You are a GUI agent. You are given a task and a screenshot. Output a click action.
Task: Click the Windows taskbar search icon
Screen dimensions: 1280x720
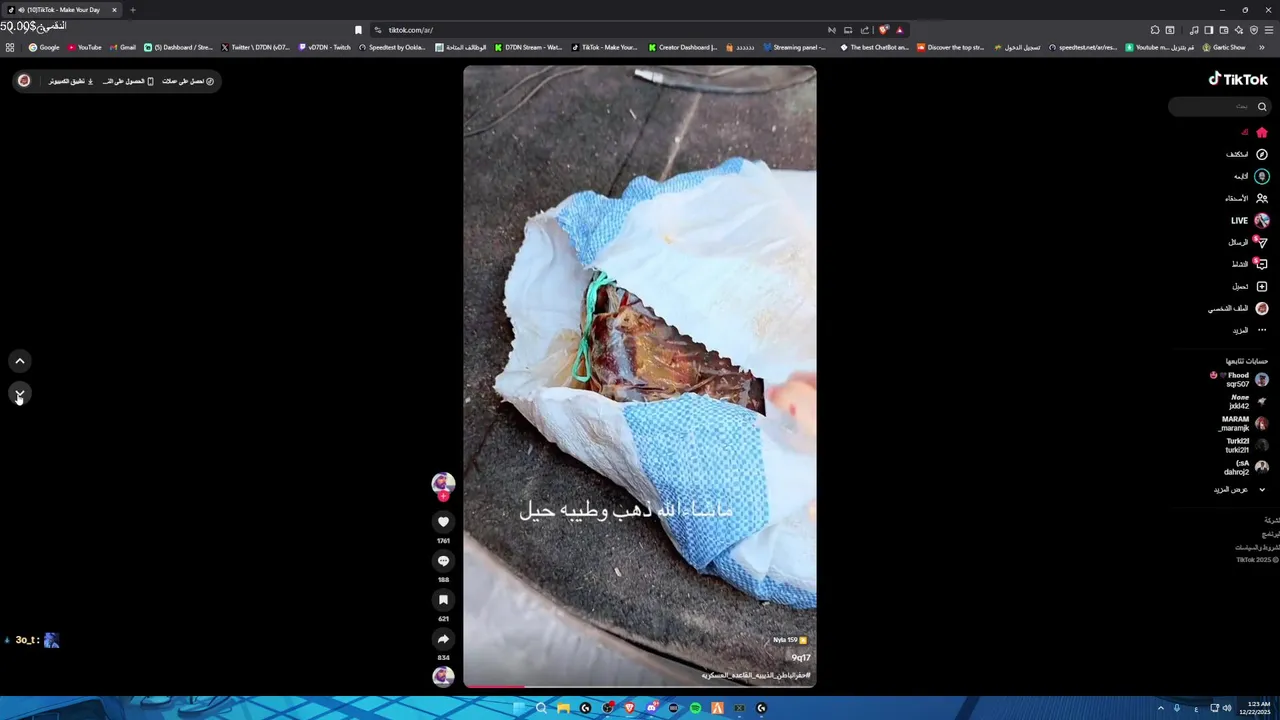click(541, 708)
